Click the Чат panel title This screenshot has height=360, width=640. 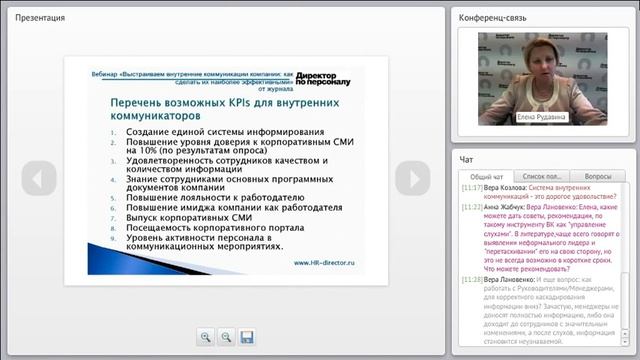[466, 160]
